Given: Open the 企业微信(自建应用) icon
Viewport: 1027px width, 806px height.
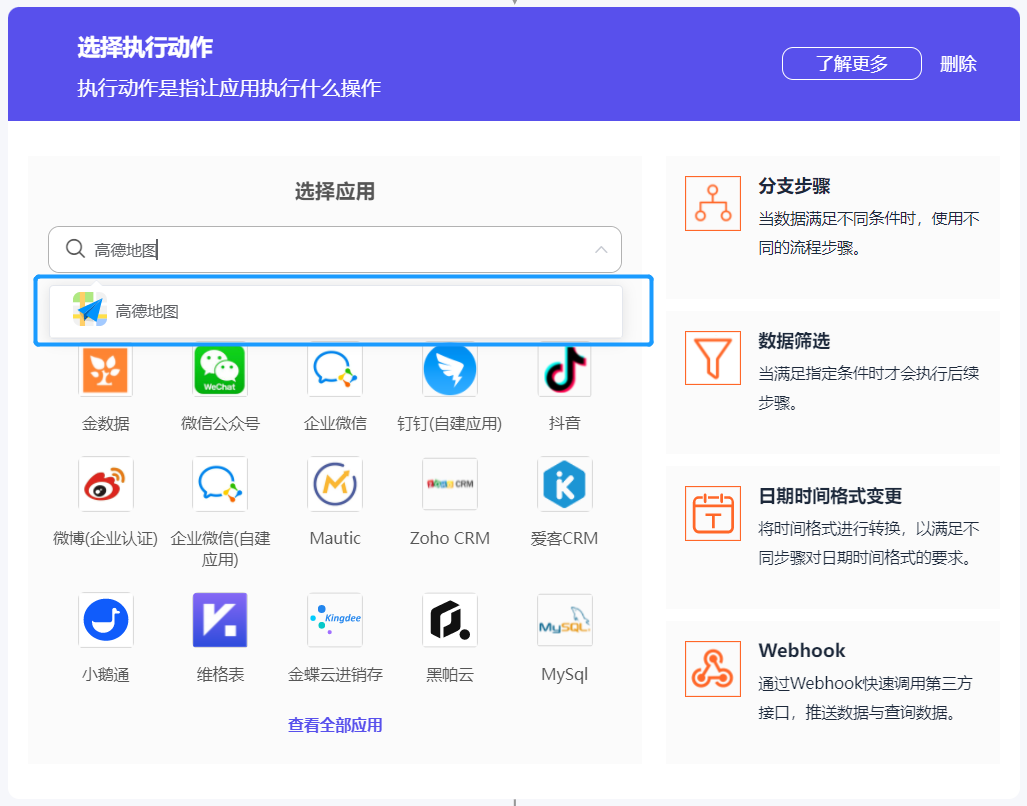Looking at the screenshot, I should (220, 484).
